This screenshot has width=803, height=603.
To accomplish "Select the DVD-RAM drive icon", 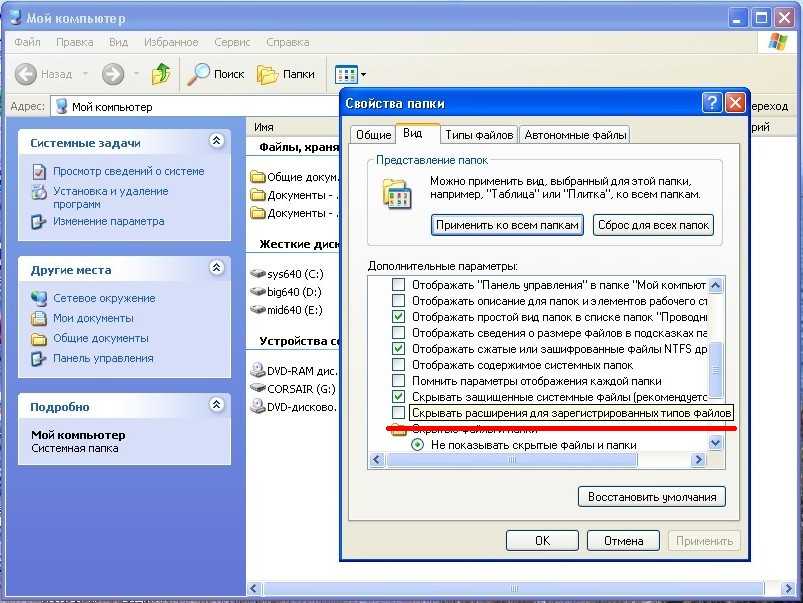I will pyautogui.click(x=258, y=370).
